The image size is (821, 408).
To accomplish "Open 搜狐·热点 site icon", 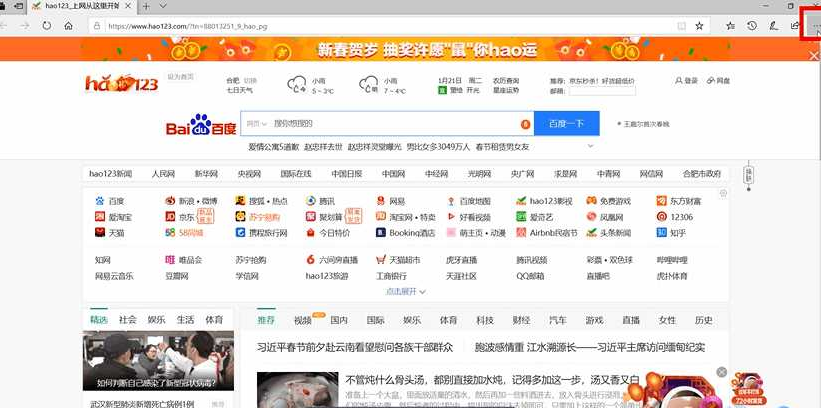I will point(240,201).
